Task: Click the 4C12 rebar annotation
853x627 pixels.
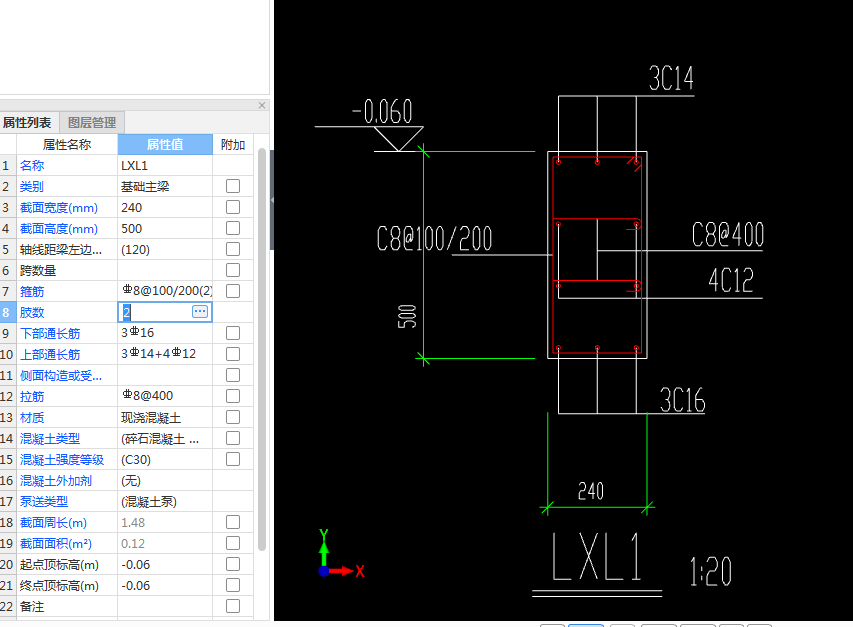Action: 731,281
